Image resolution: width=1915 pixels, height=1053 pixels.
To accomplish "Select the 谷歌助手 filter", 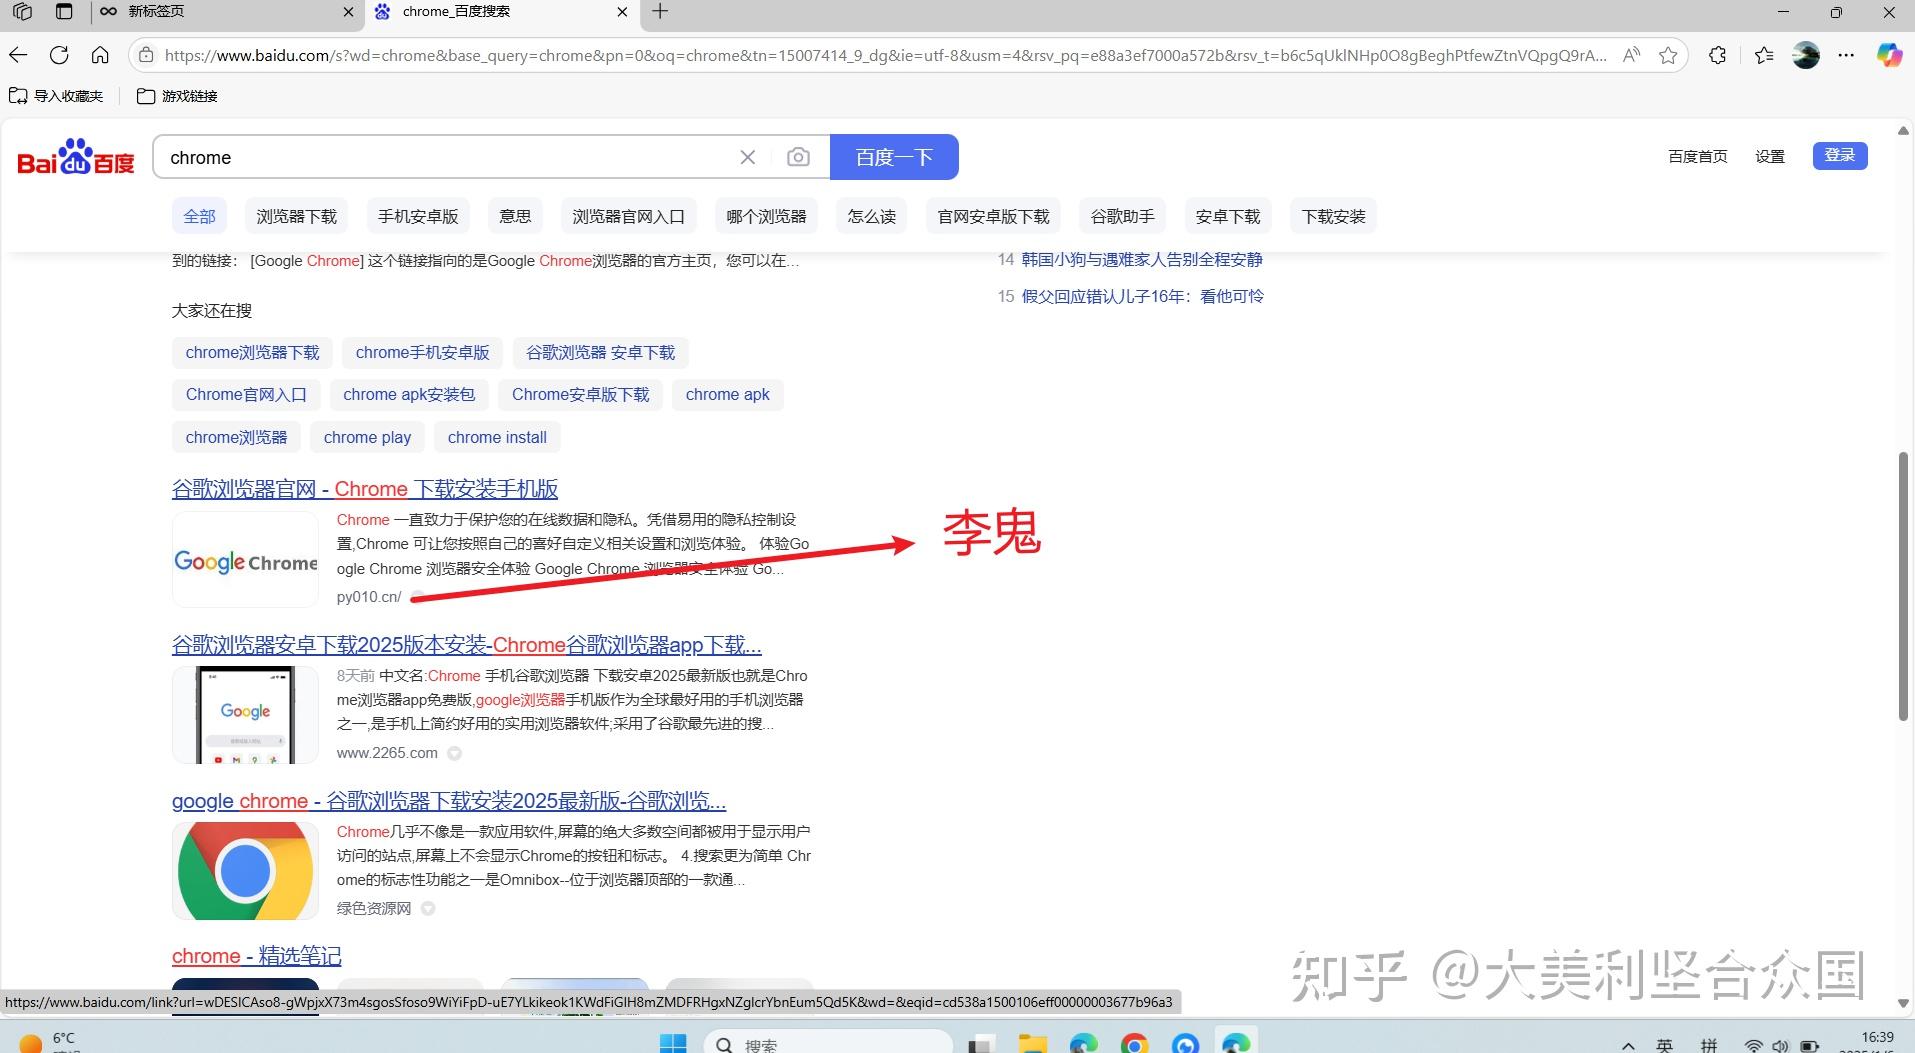I will 1122,216.
